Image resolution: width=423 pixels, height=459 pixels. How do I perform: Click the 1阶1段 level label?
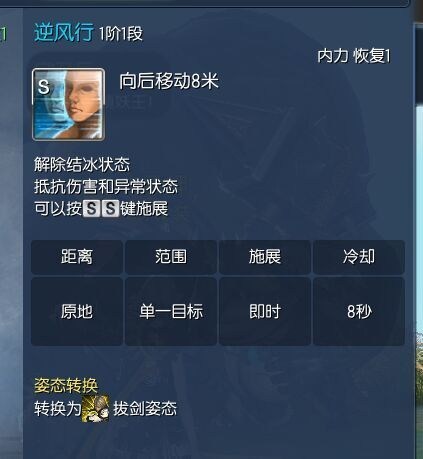click(x=121, y=34)
